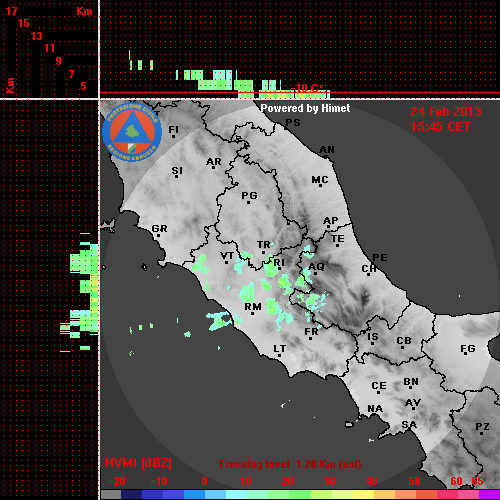The width and height of the screenshot is (500, 500).
Task: Click the CB city label
Action: pyautogui.click(x=404, y=341)
